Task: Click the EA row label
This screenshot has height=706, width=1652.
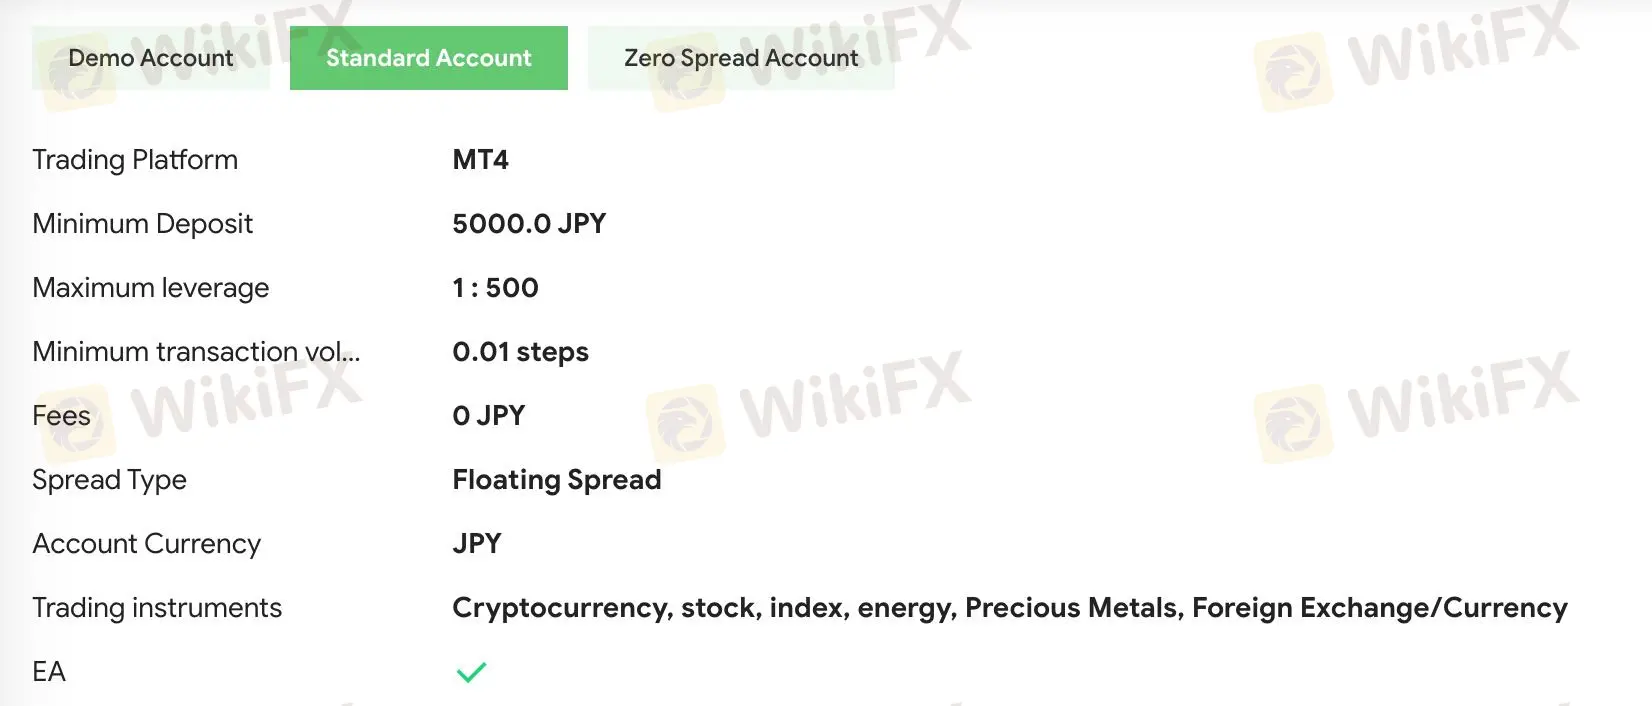Action: pyautogui.click(x=49, y=672)
